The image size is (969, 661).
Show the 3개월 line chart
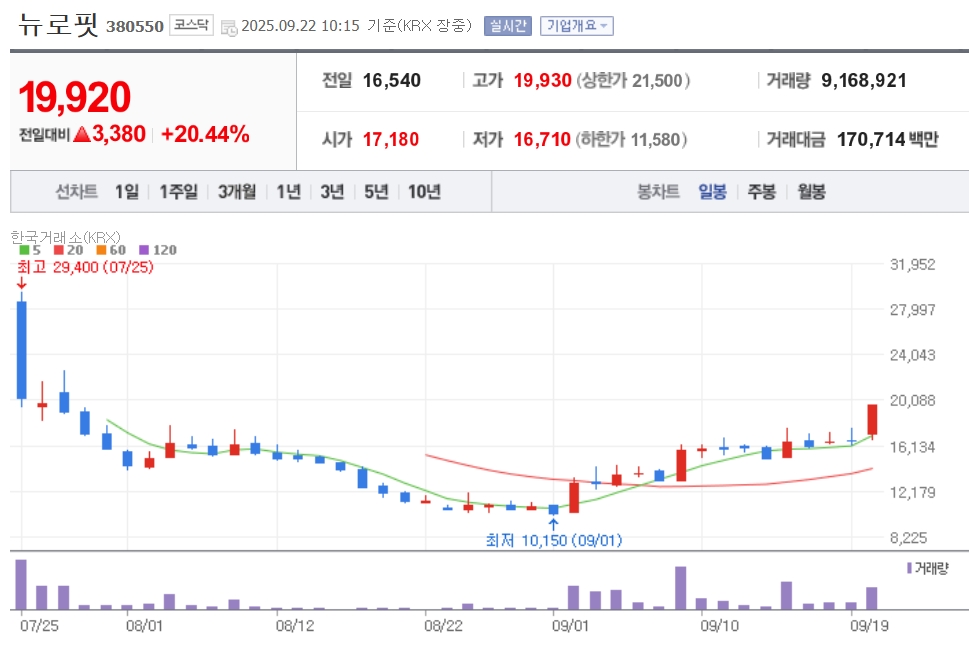pos(237,192)
